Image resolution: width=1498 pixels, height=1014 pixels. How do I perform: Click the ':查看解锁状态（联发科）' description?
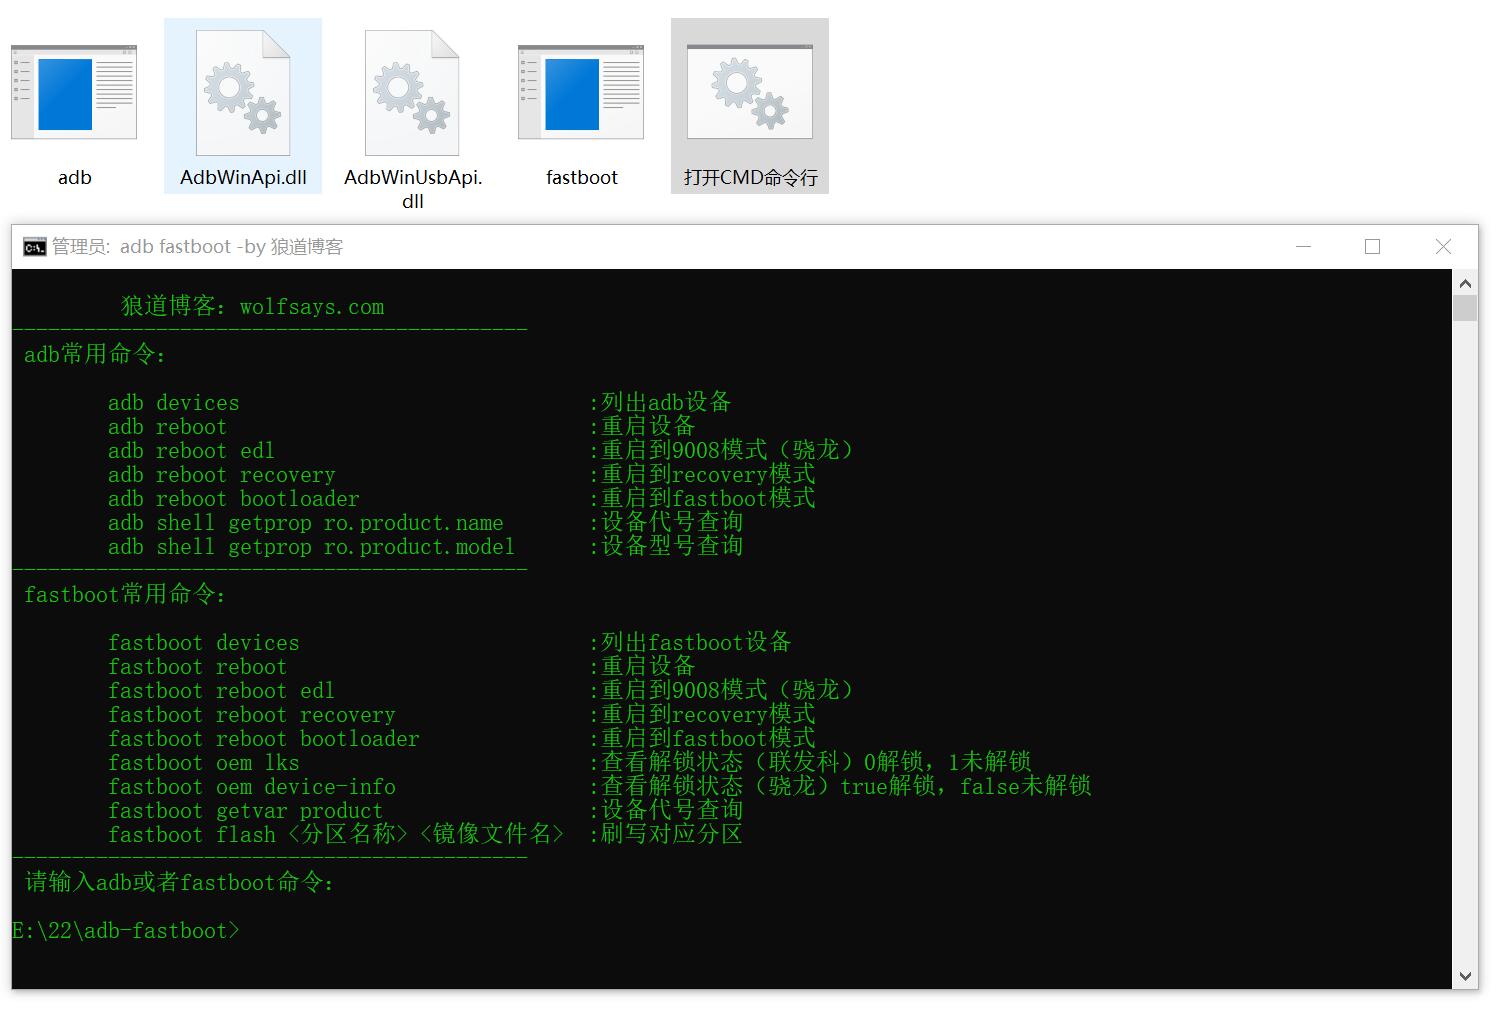point(725,763)
